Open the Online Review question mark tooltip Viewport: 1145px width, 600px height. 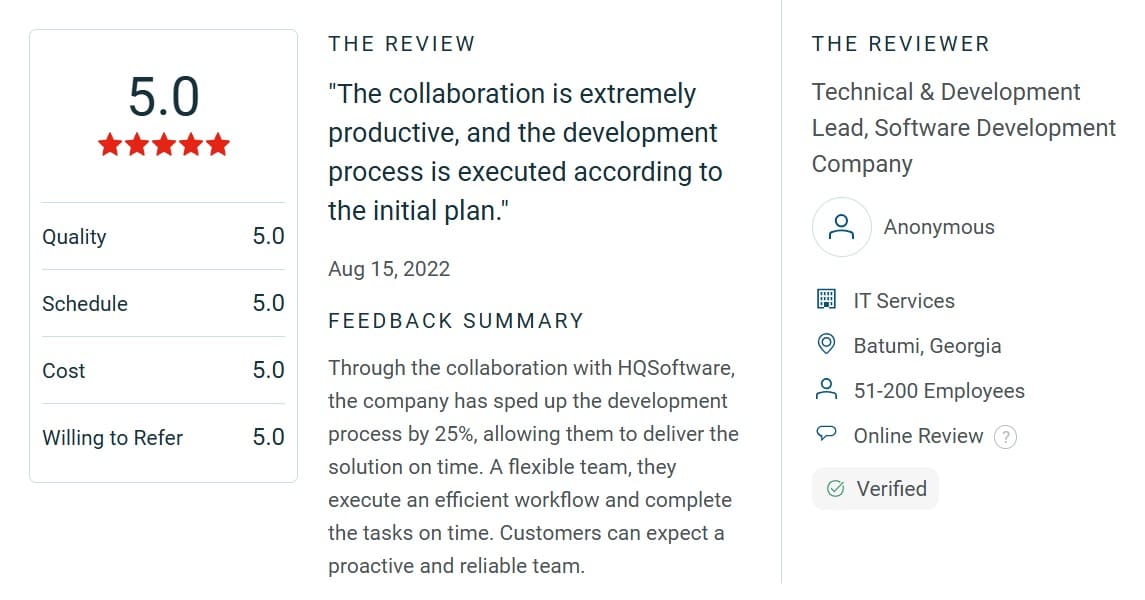(x=1006, y=437)
